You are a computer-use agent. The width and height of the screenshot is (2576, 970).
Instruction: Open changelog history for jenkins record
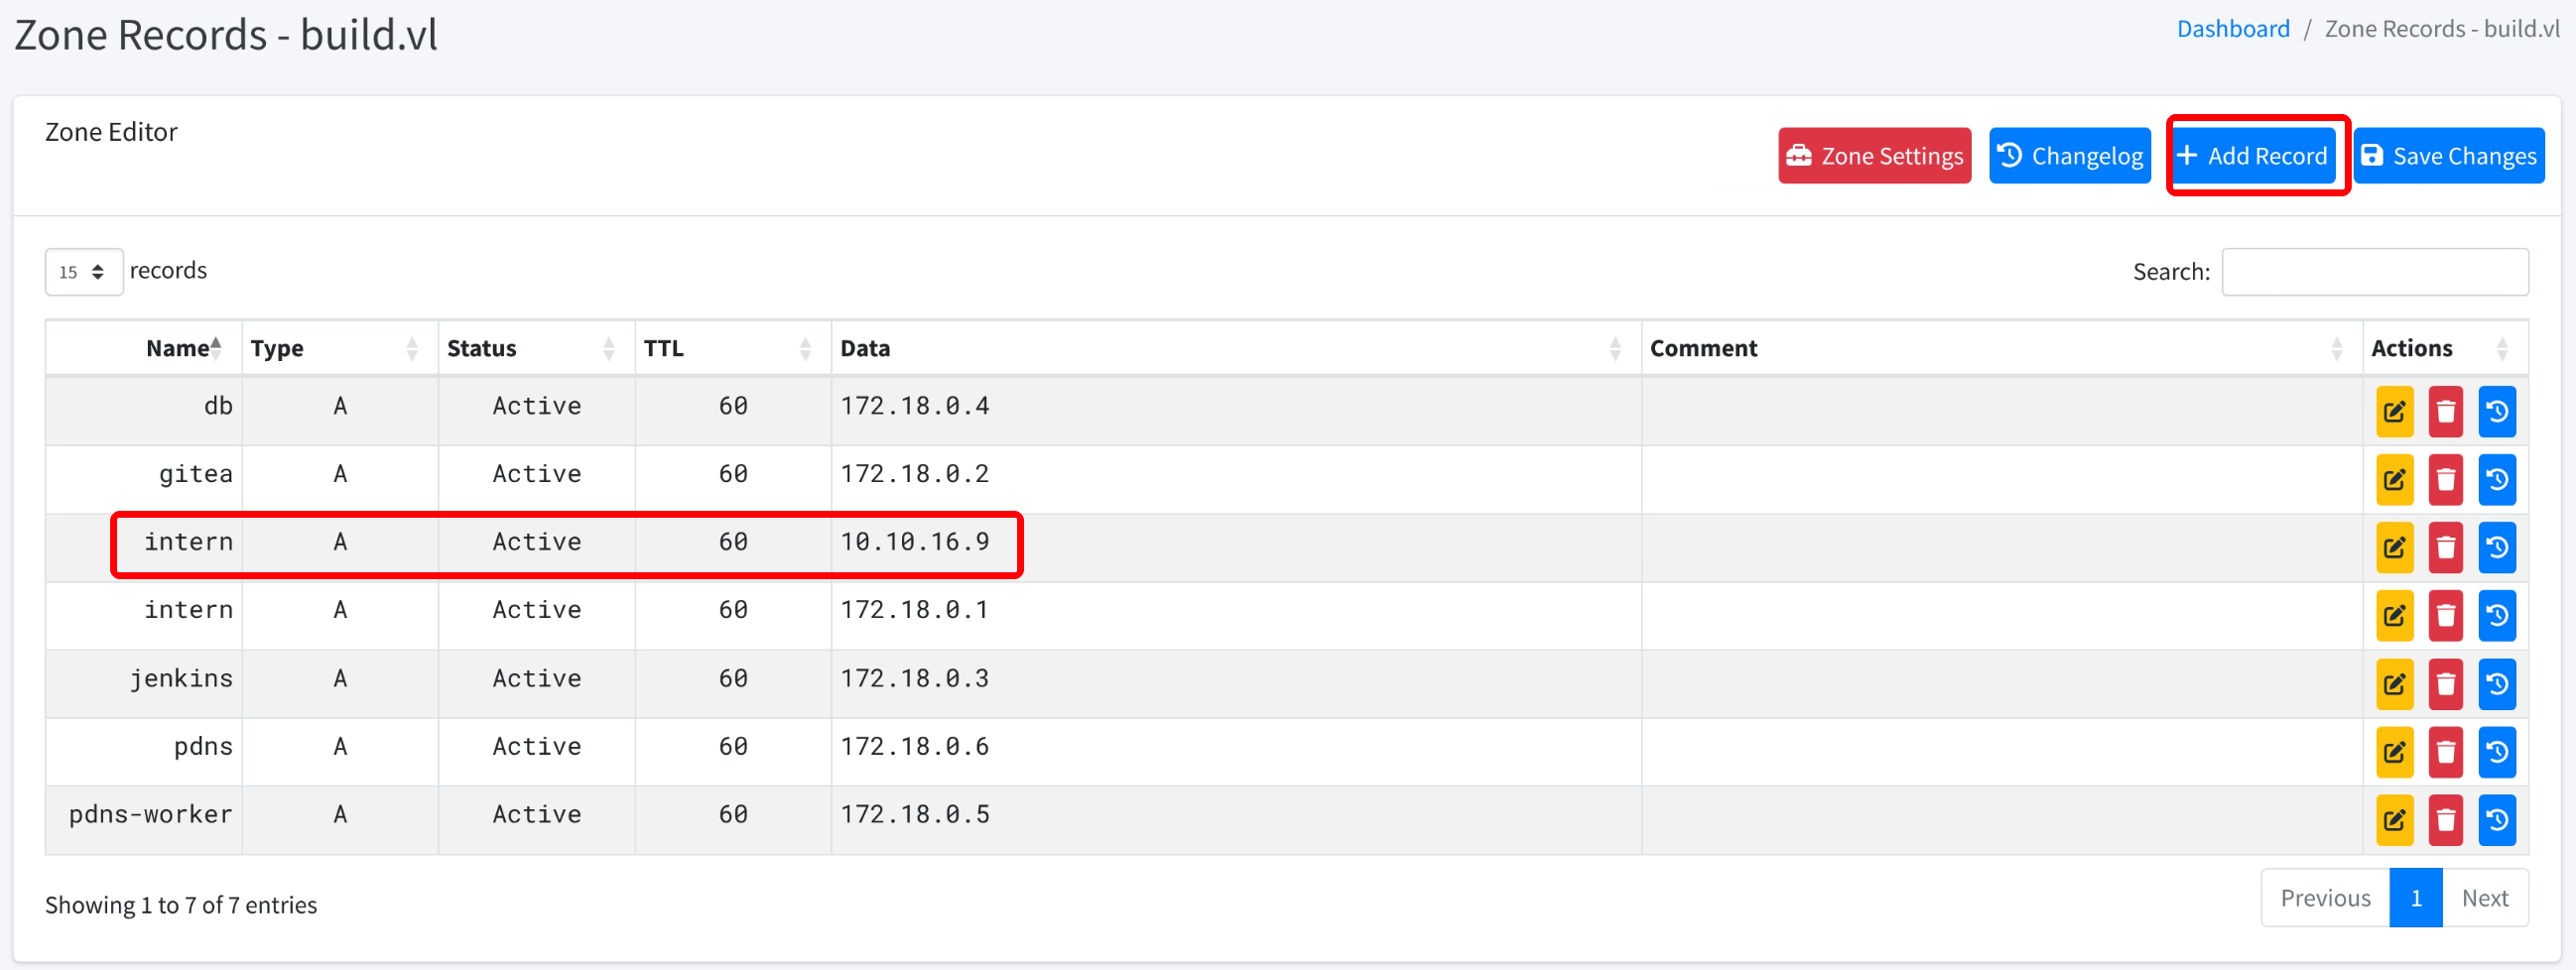pyautogui.click(x=2496, y=684)
